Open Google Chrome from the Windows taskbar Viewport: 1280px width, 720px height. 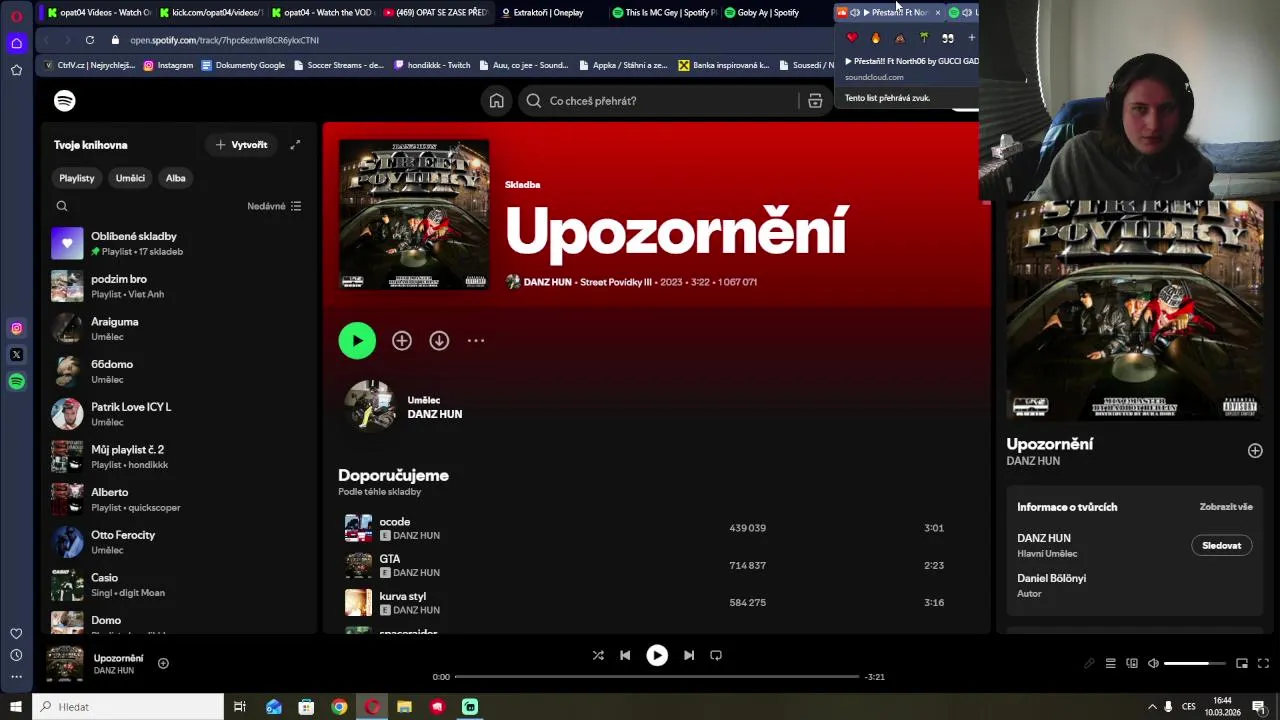339,707
